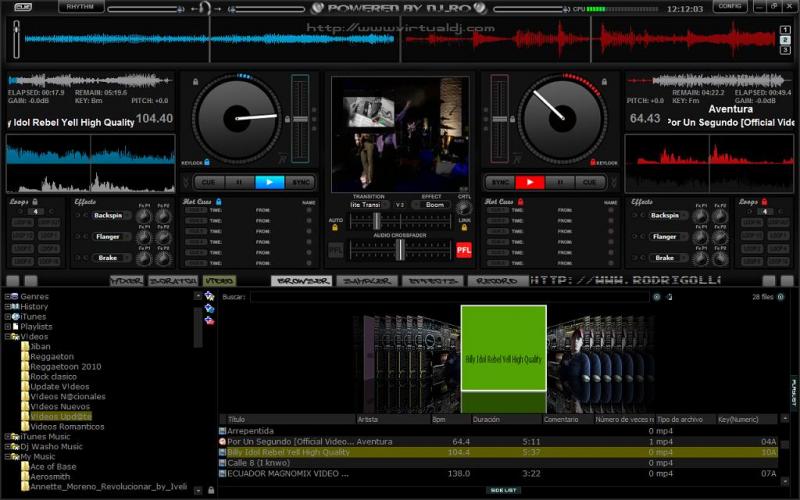The width and height of the screenshot is (800, 500).
Task: Toggle right deck KEYLOCK
Action: [593, 162]
